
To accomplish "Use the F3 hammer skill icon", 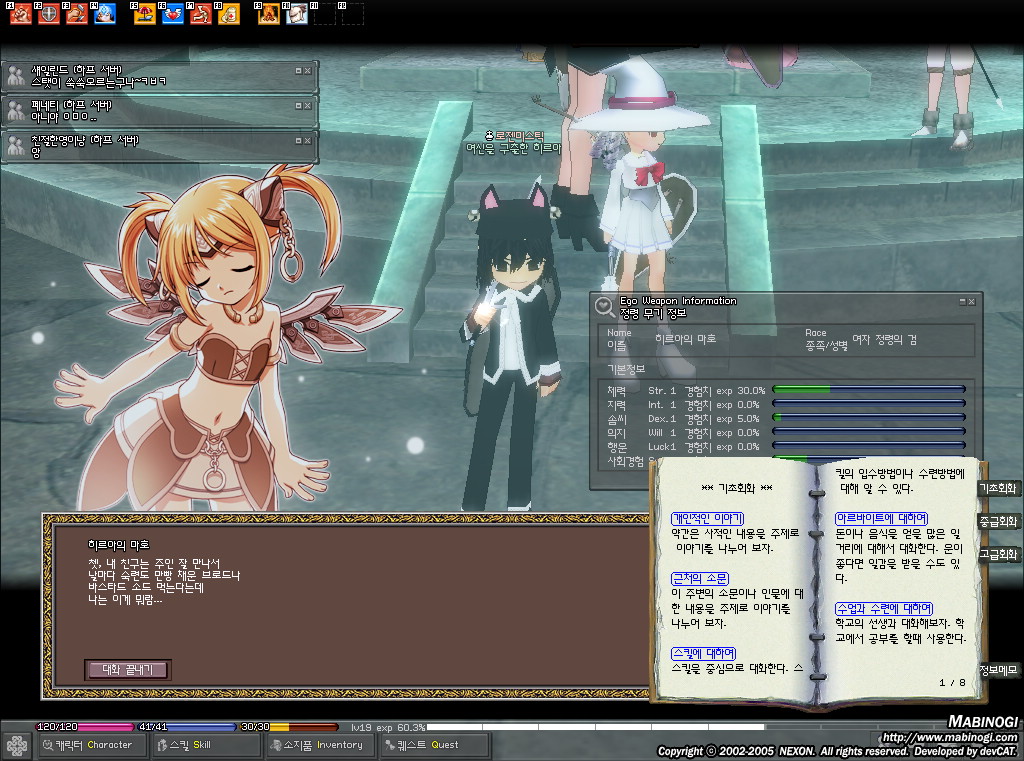I will point(76,14).
